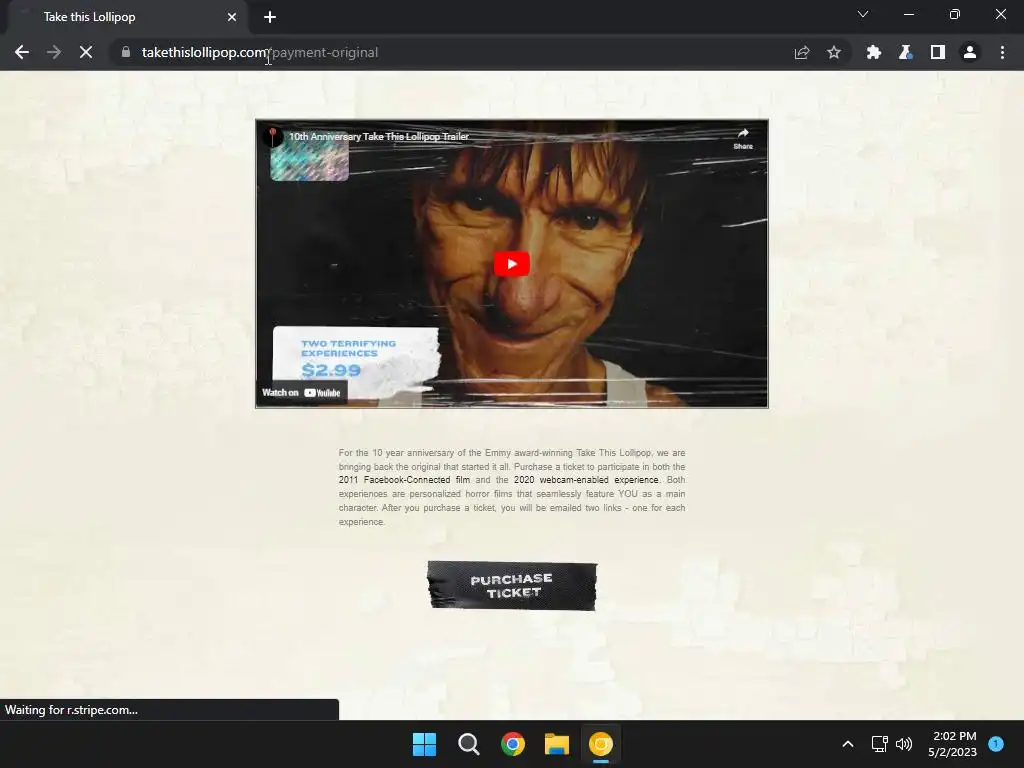Open network settings tray icon
Viewport: 1024px width, 768px height.
coord(880,744)
